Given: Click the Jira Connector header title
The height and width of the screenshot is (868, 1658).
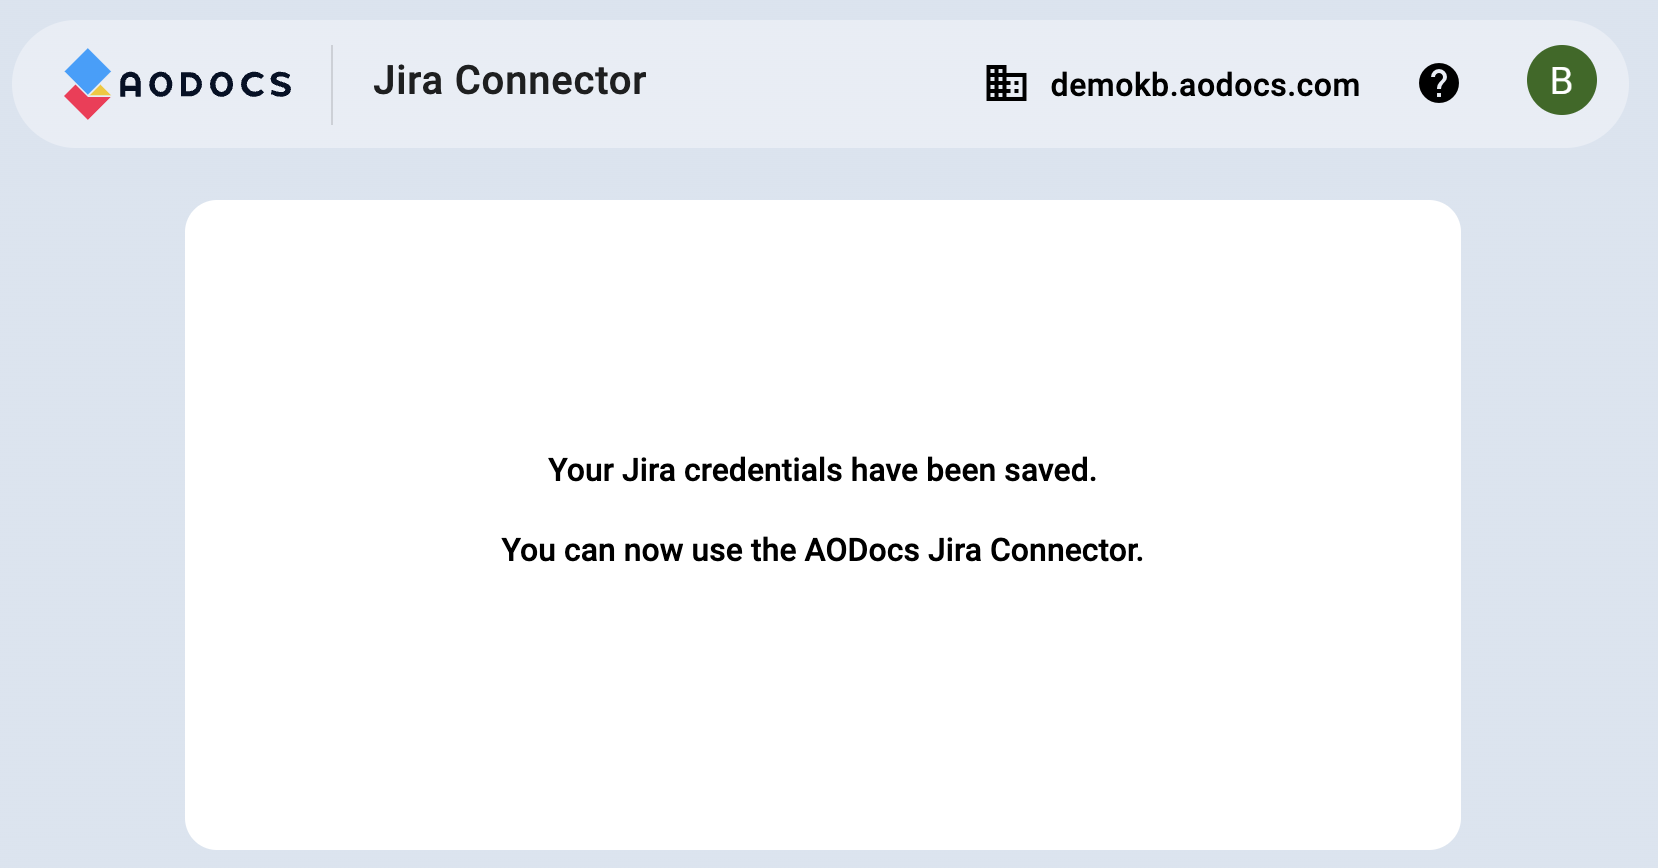Looking at the screenshot, I should tap(509, 81).
